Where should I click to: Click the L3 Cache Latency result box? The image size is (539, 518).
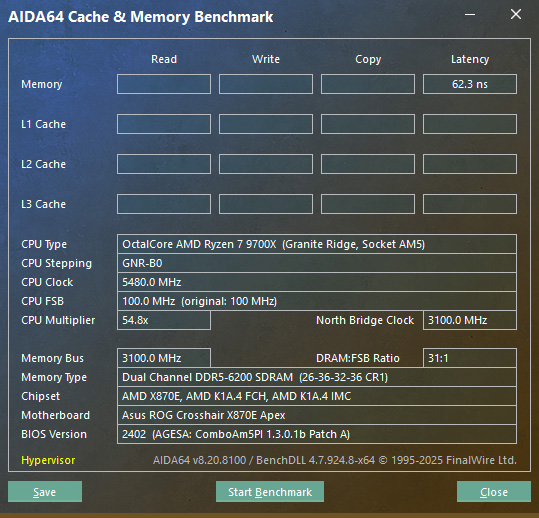click(470, 204)
